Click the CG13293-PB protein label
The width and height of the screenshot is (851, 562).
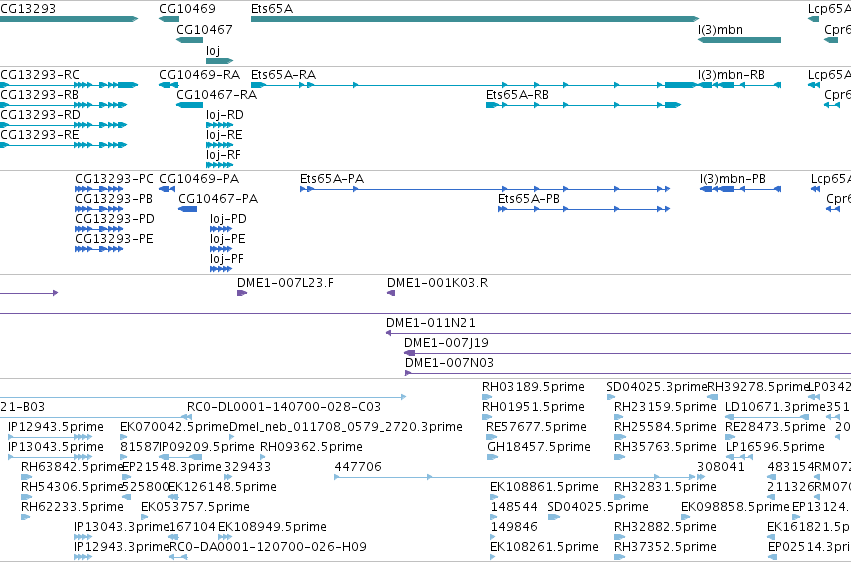[x=114, y=199]
